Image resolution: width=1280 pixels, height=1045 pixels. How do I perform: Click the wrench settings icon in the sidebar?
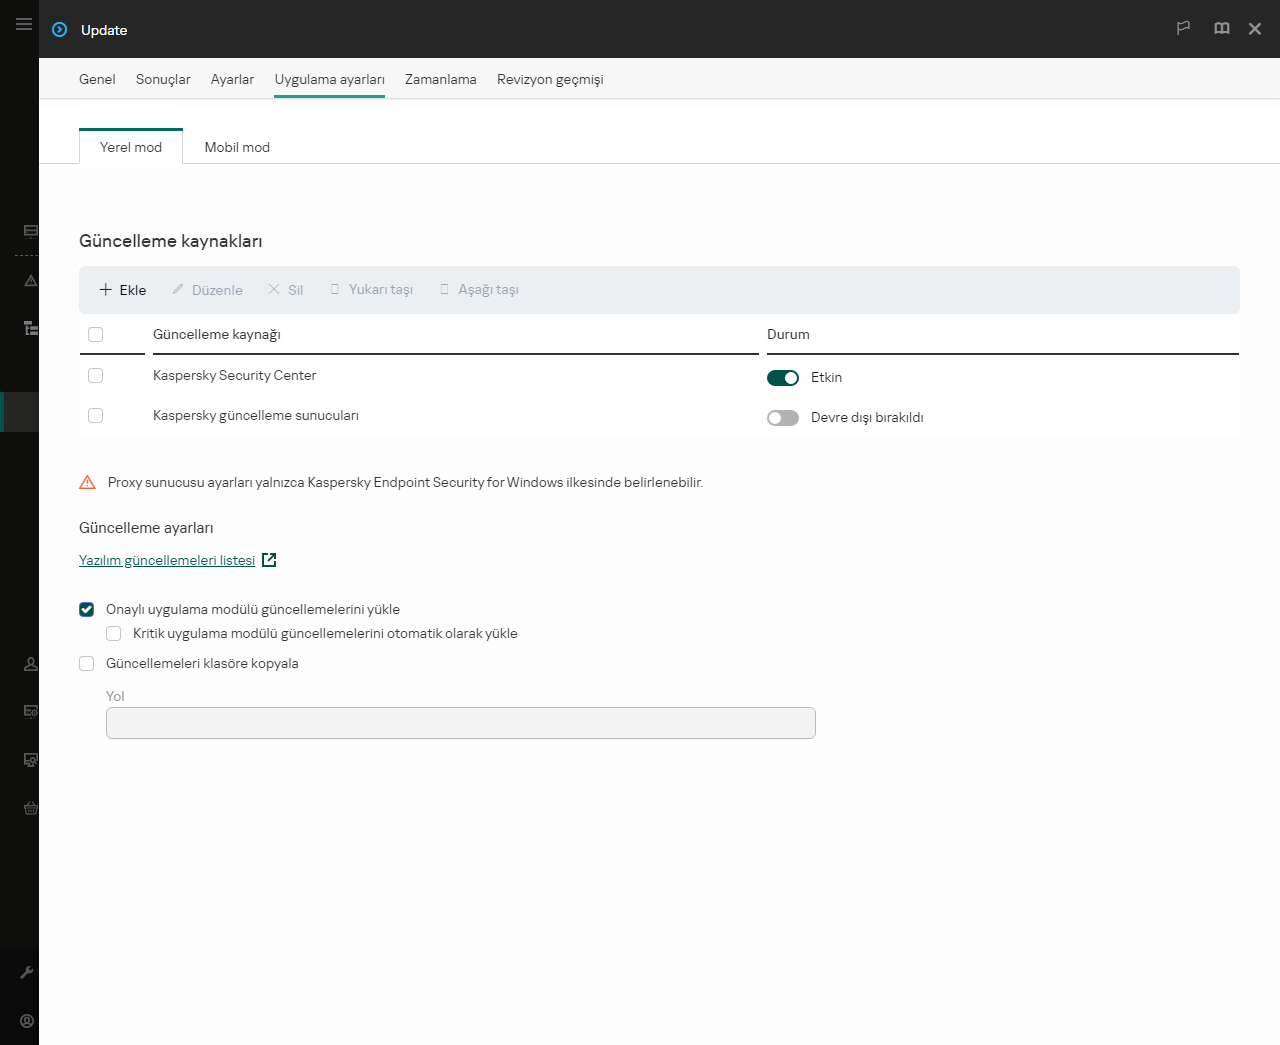pos(27,972)
